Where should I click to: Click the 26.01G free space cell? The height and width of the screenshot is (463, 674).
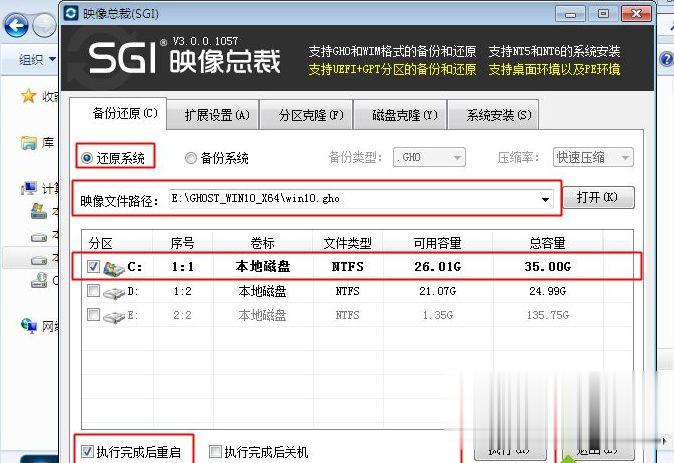(x=438, y=267)
